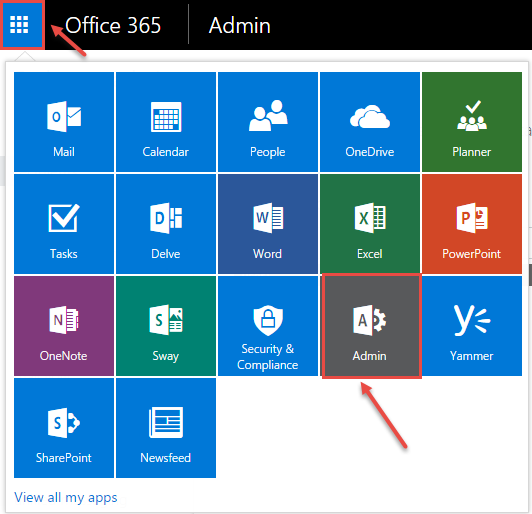Toggle the app launcher waffle button

click(22, 25)
